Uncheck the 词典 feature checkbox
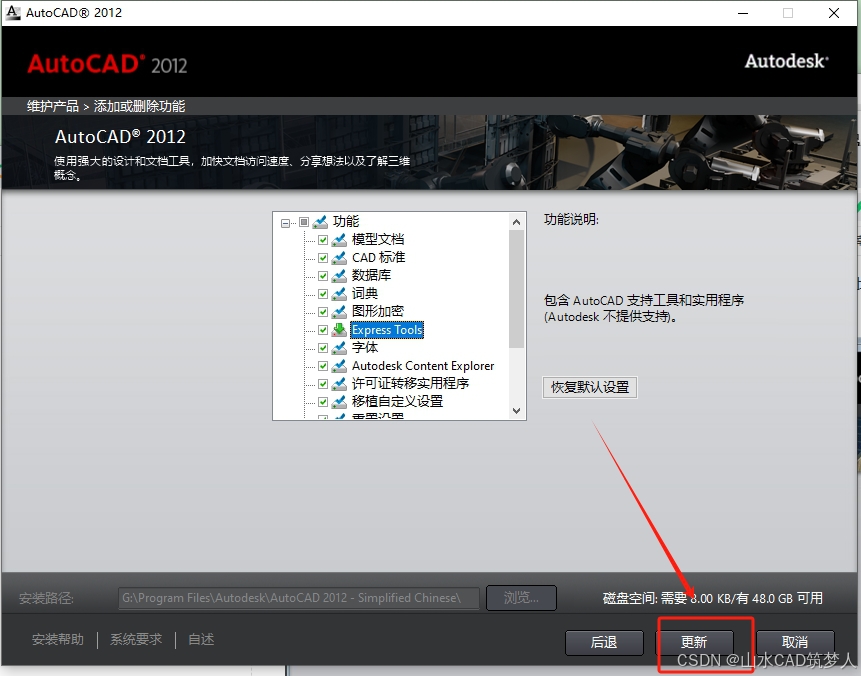The height and width of the screenshot is (676, 861). click(323, 294)
